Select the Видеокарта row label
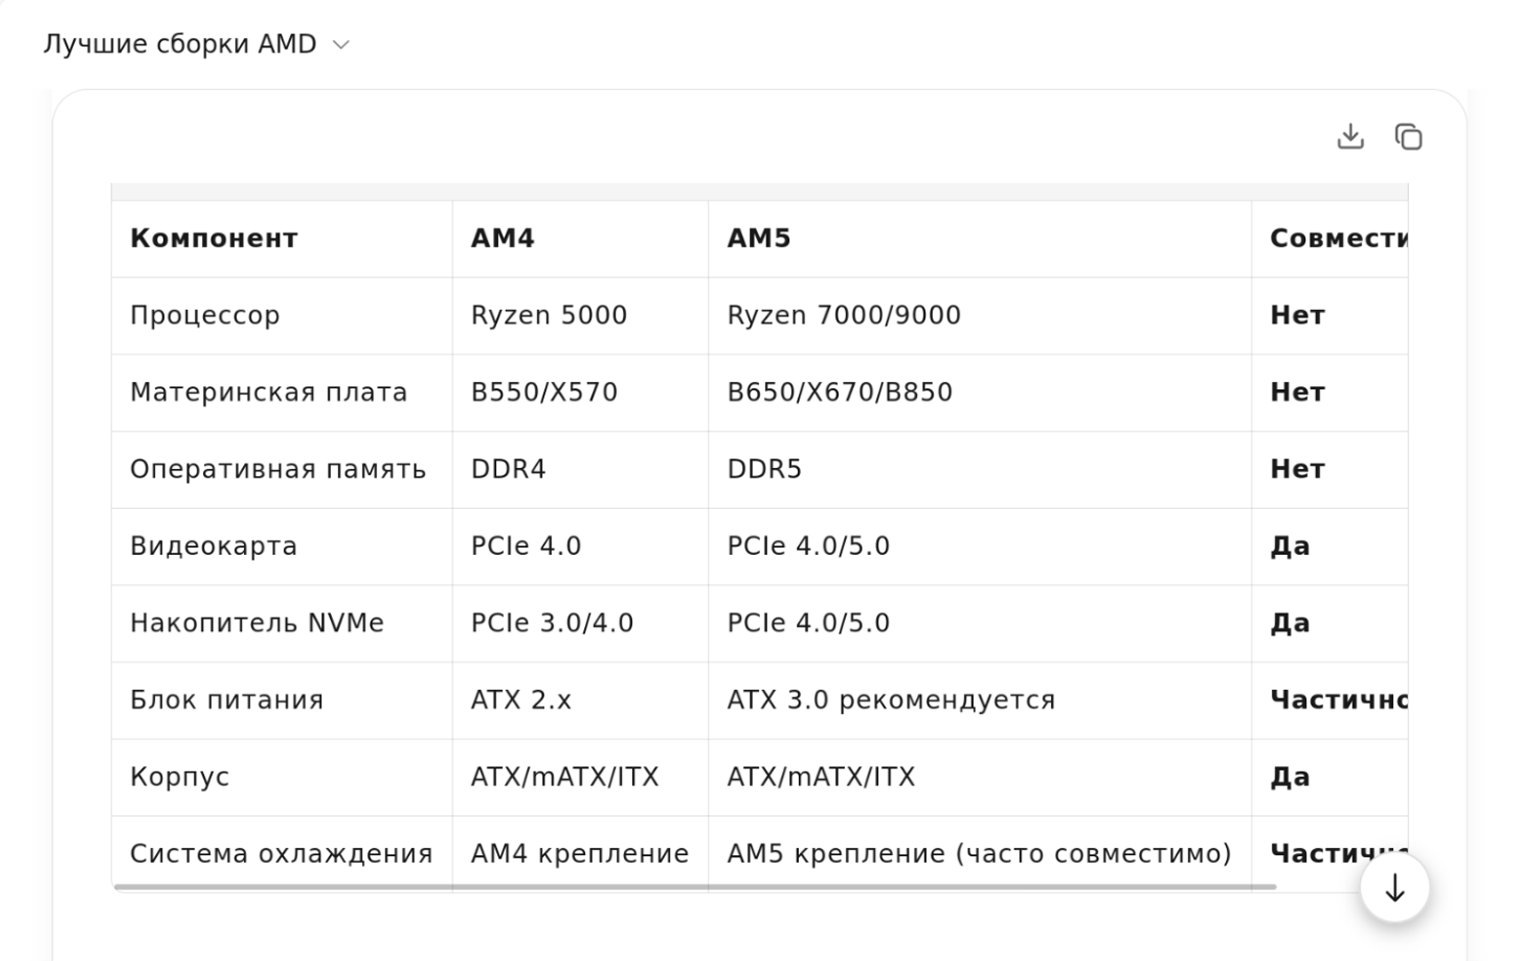The height and width of the screenshot is (961, 1520). 213,546
